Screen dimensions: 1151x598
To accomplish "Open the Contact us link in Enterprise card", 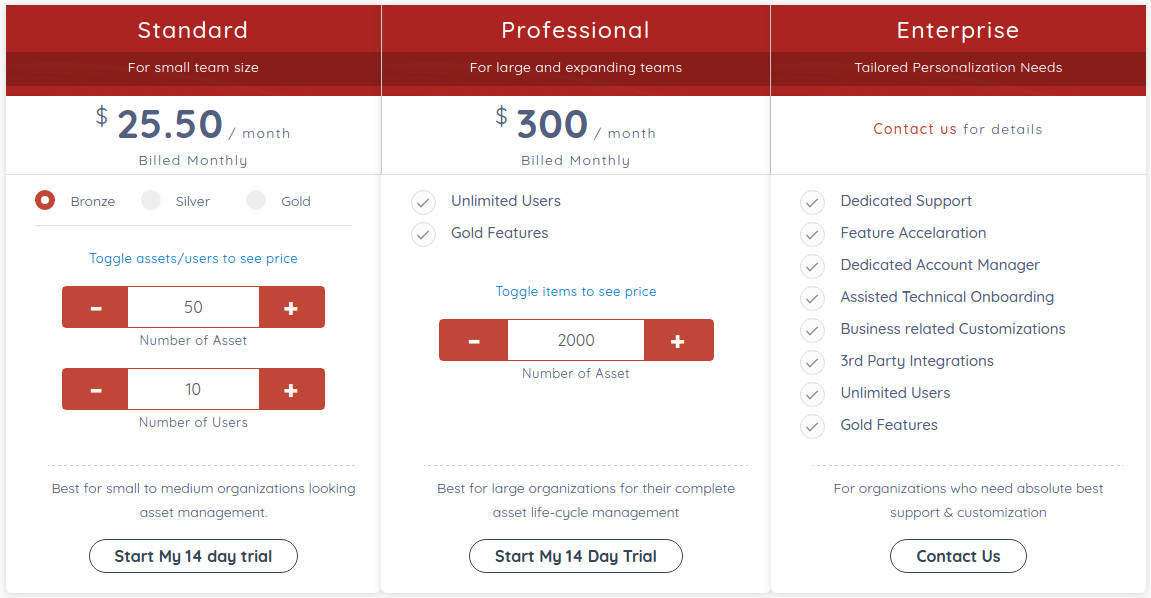I will pyautogui.click(x=914, y=129).
